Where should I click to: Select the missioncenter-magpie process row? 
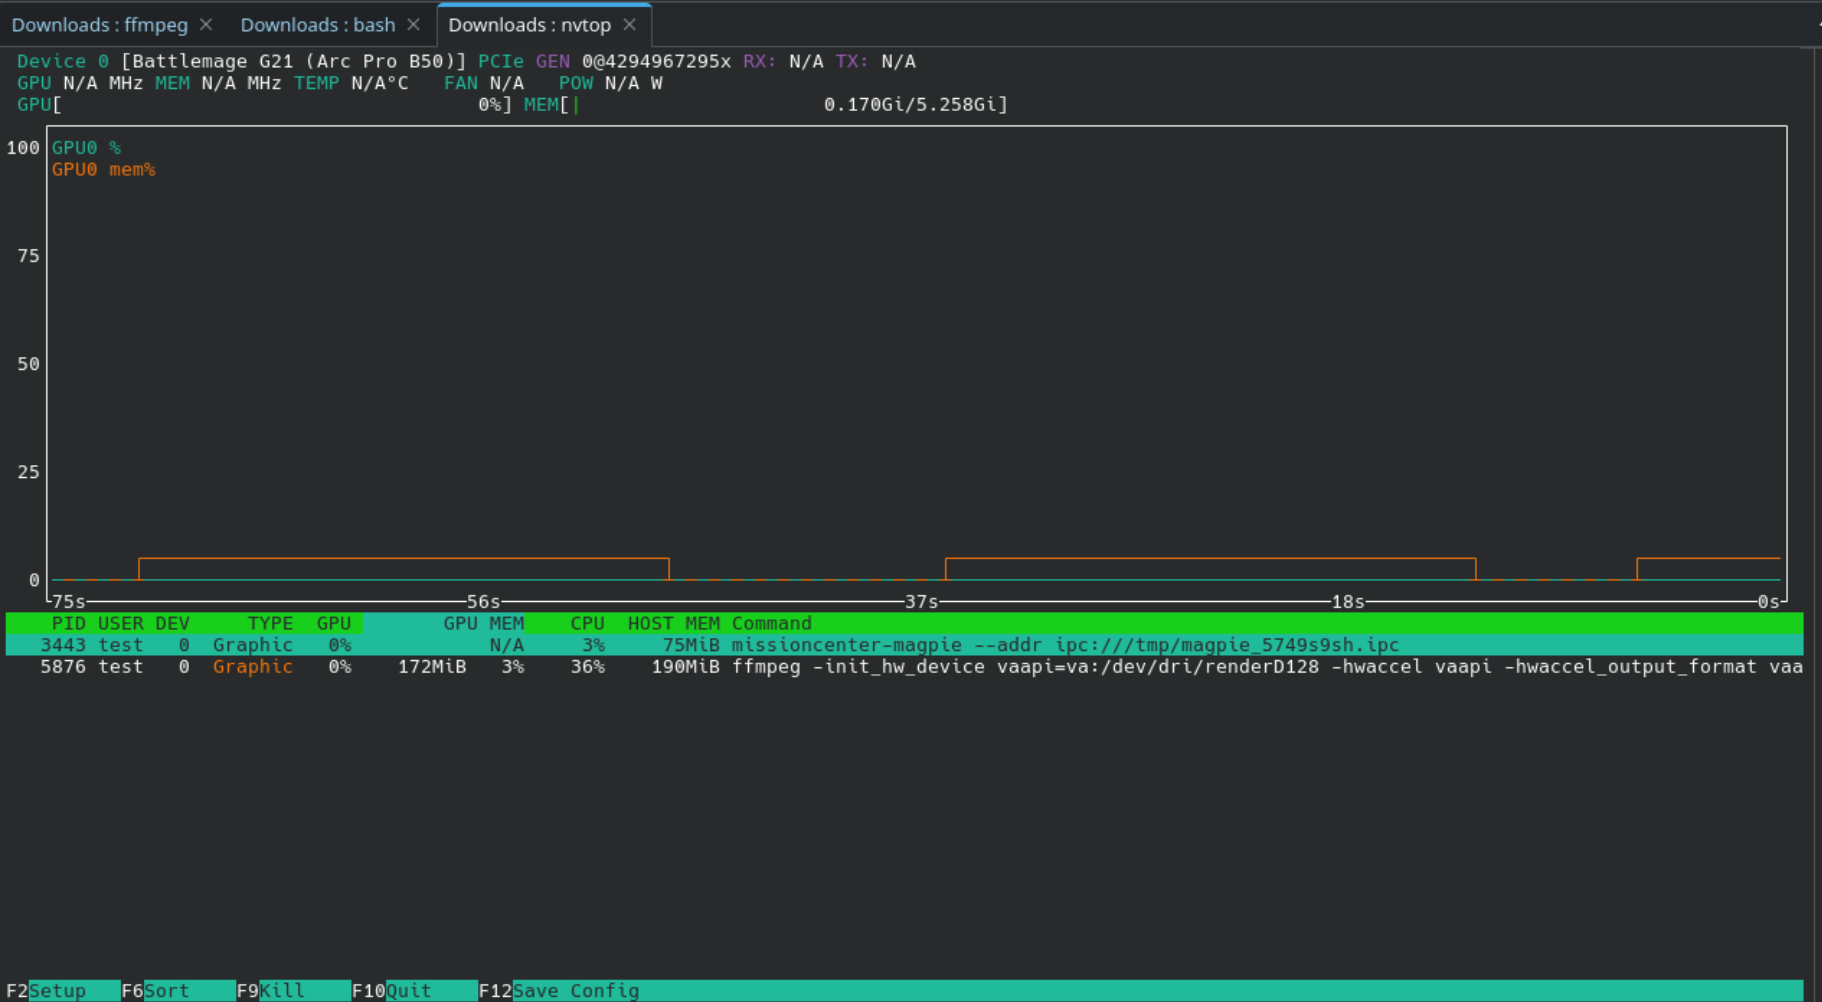click(845, 645)
